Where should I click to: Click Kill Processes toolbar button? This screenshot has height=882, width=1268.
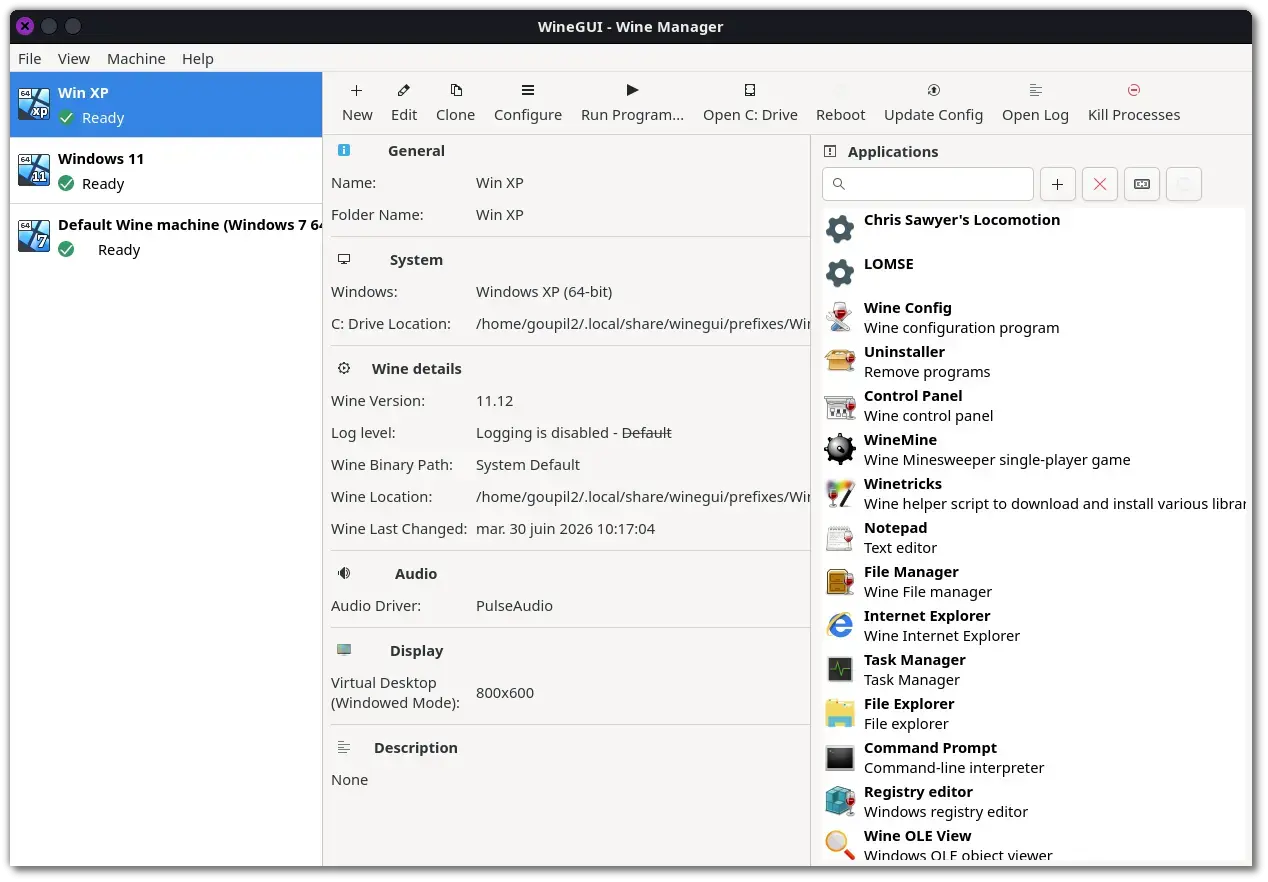(x=1134, y=103)
